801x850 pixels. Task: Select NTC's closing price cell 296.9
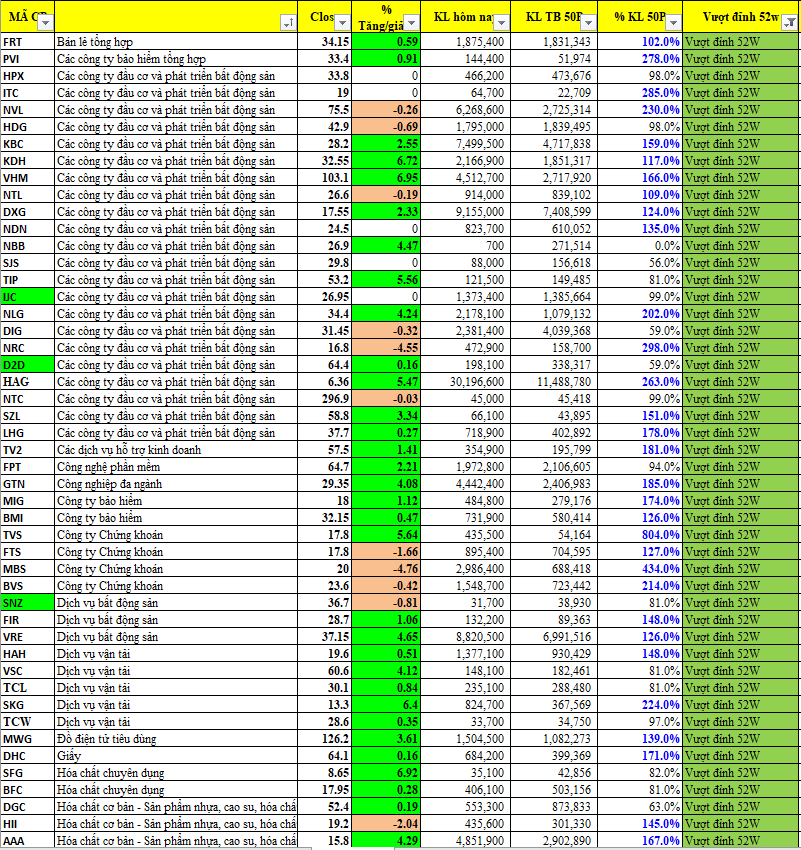(x=326, y=399)
